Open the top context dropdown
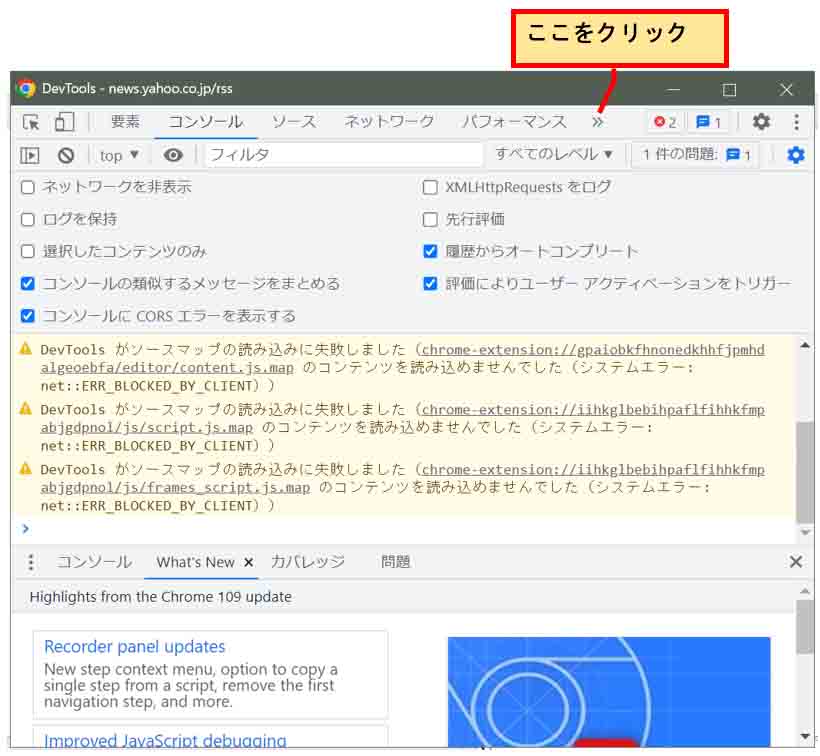Screen dimensions: 820x756 click(119, 155)
